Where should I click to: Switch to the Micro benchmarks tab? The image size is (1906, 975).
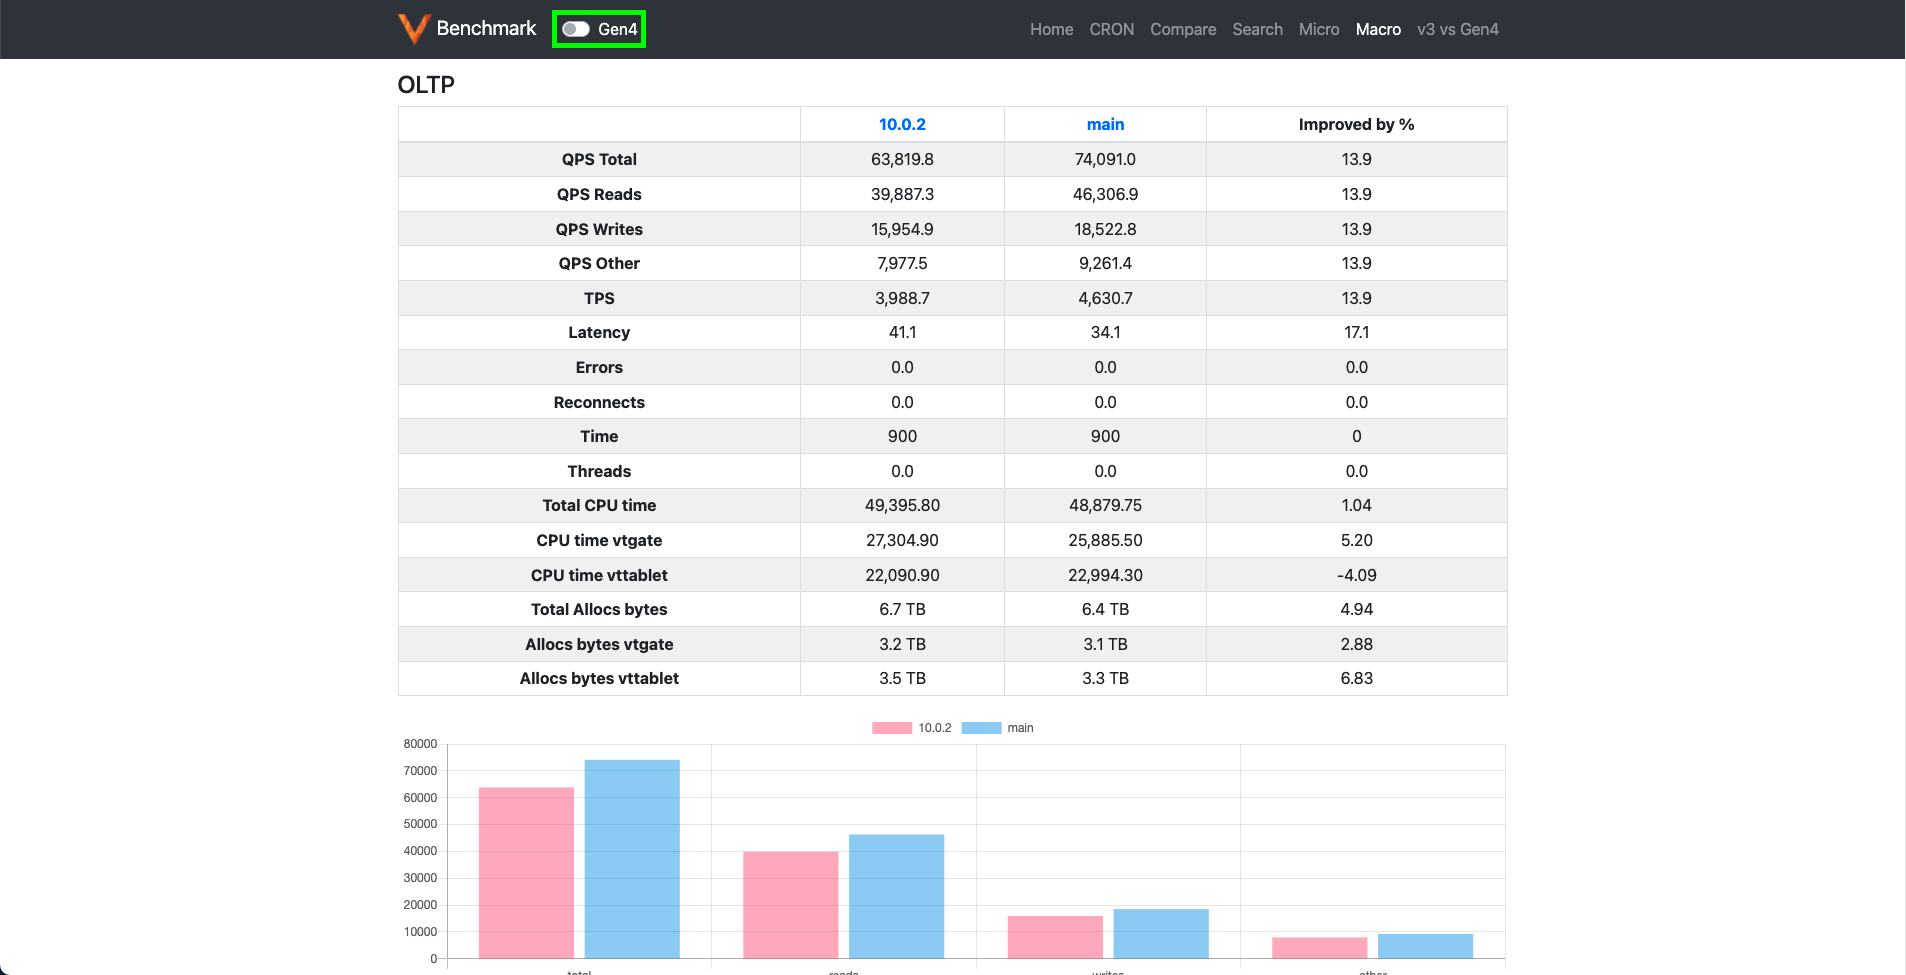1319,29
